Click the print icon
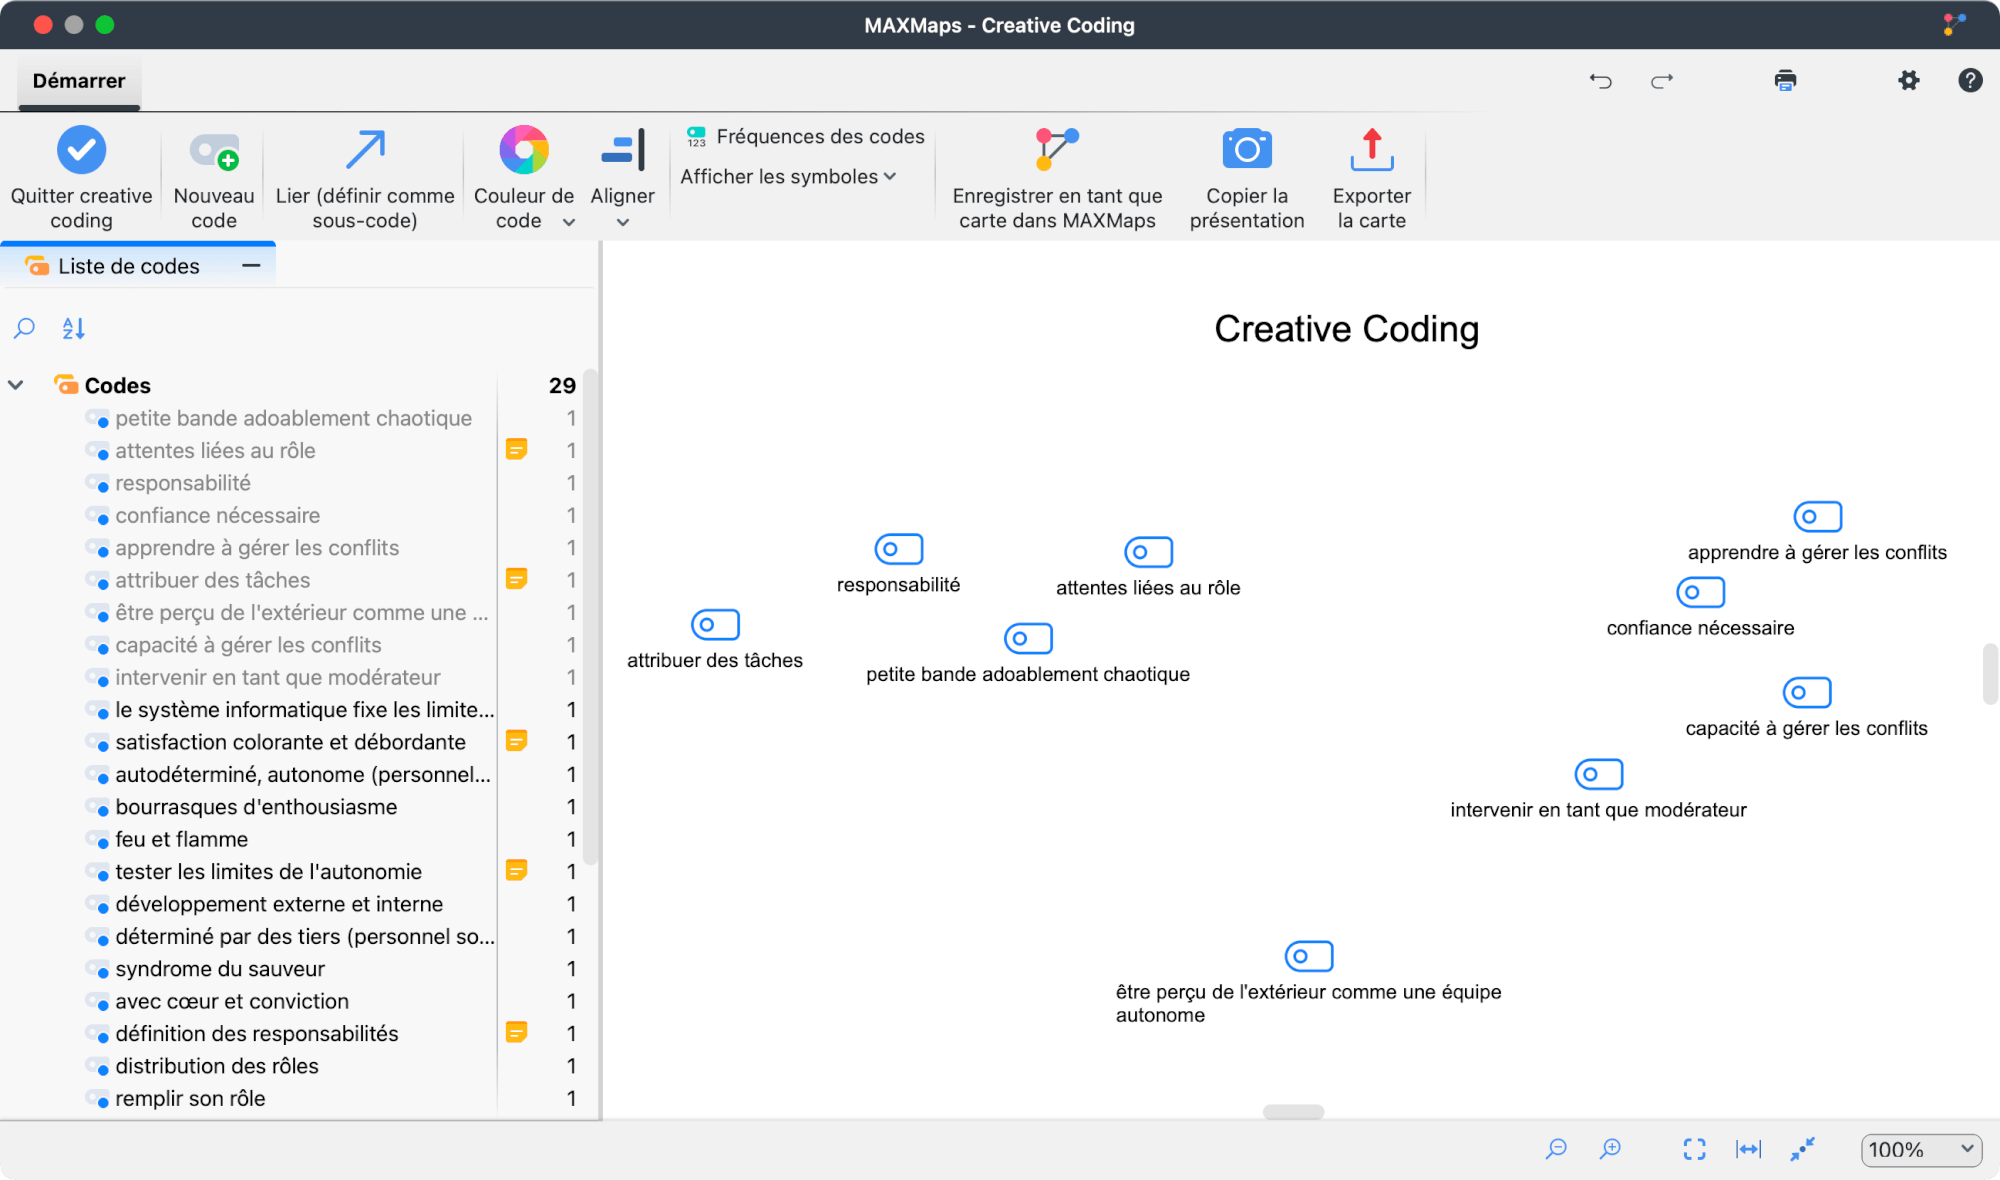 1785,81
